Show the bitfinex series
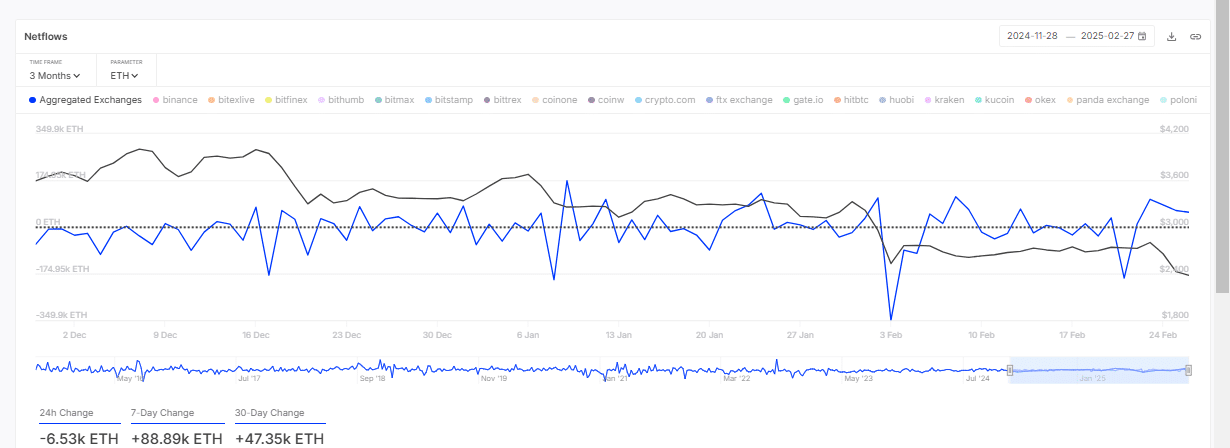Viewport: 1230px width, 448px height. click(286, 100)
